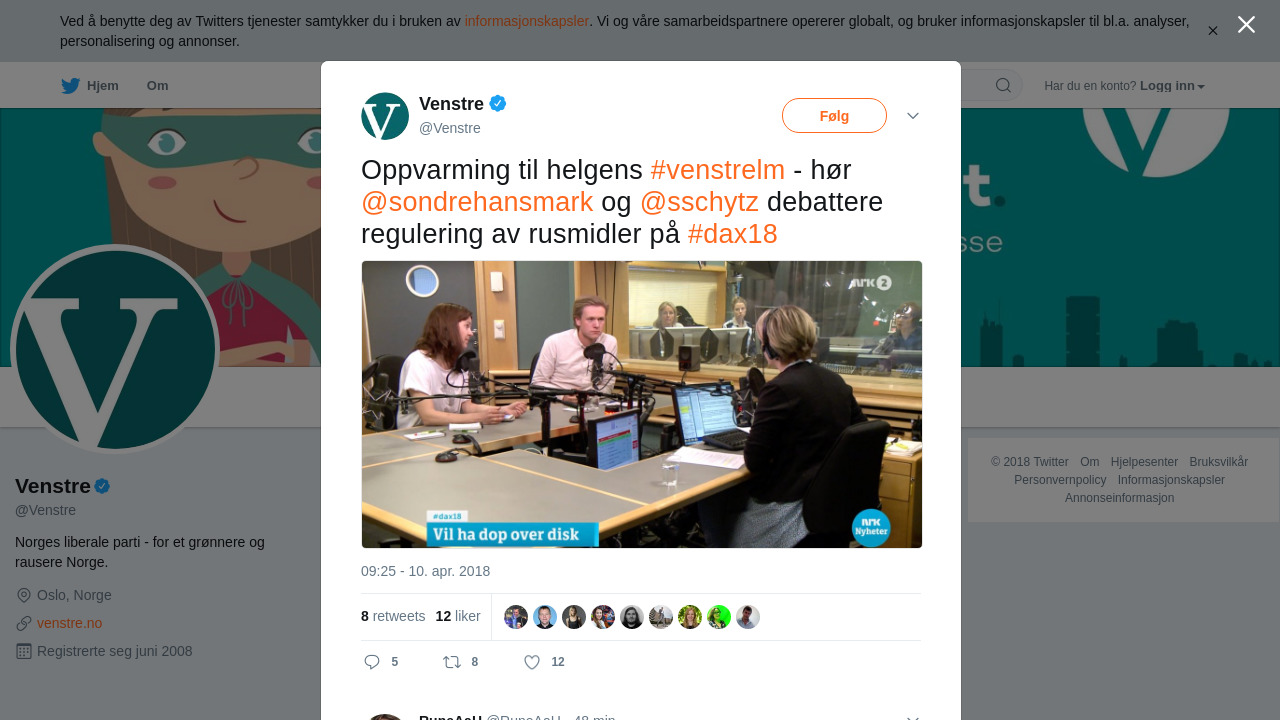The width and height of the screenshot is (1280, 720).
Task: View the 8 retweets list
Action: click(x=393, y=616)
